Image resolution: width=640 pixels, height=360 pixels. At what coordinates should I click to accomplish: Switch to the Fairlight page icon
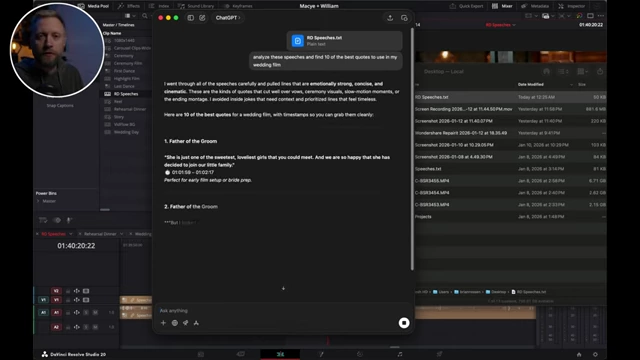click(400, 354)
